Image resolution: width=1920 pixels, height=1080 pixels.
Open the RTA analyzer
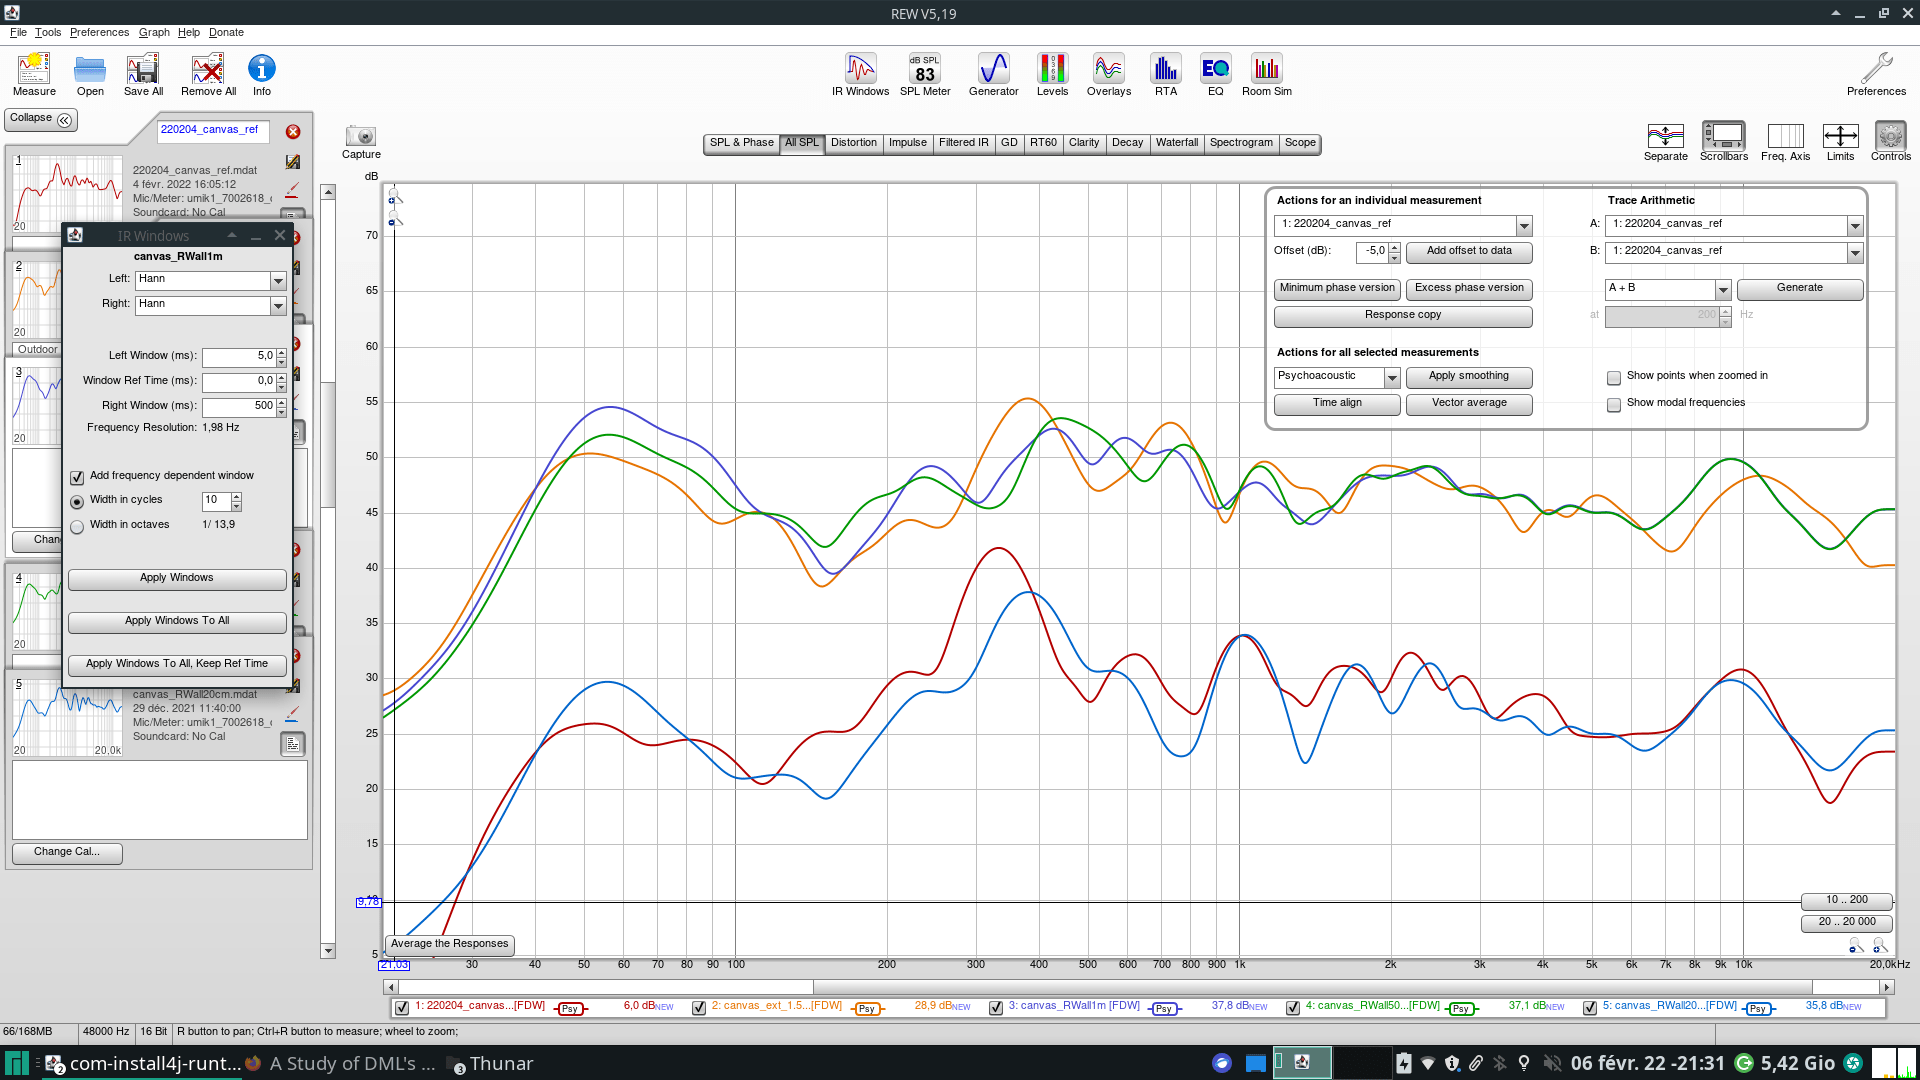tap(1166, 74)
